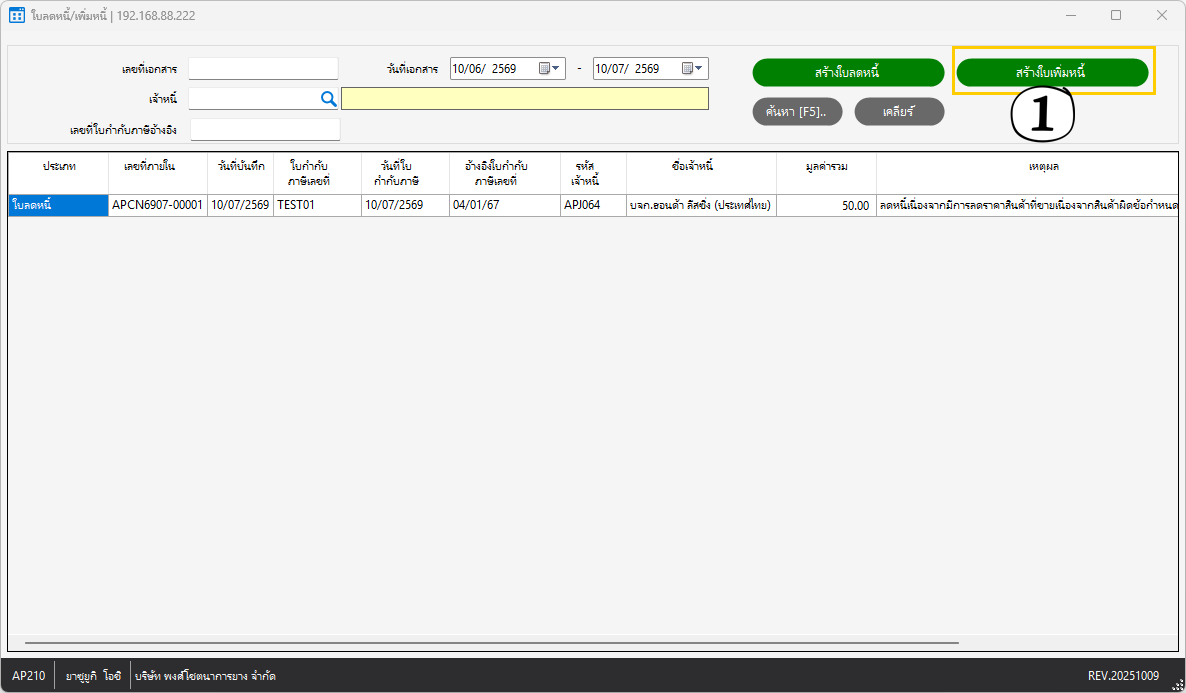Focus the เลขที่ใบกำกับภาษีอ้างอิง input field
This screenshot has height=693, width=1186.
point(265,129)
